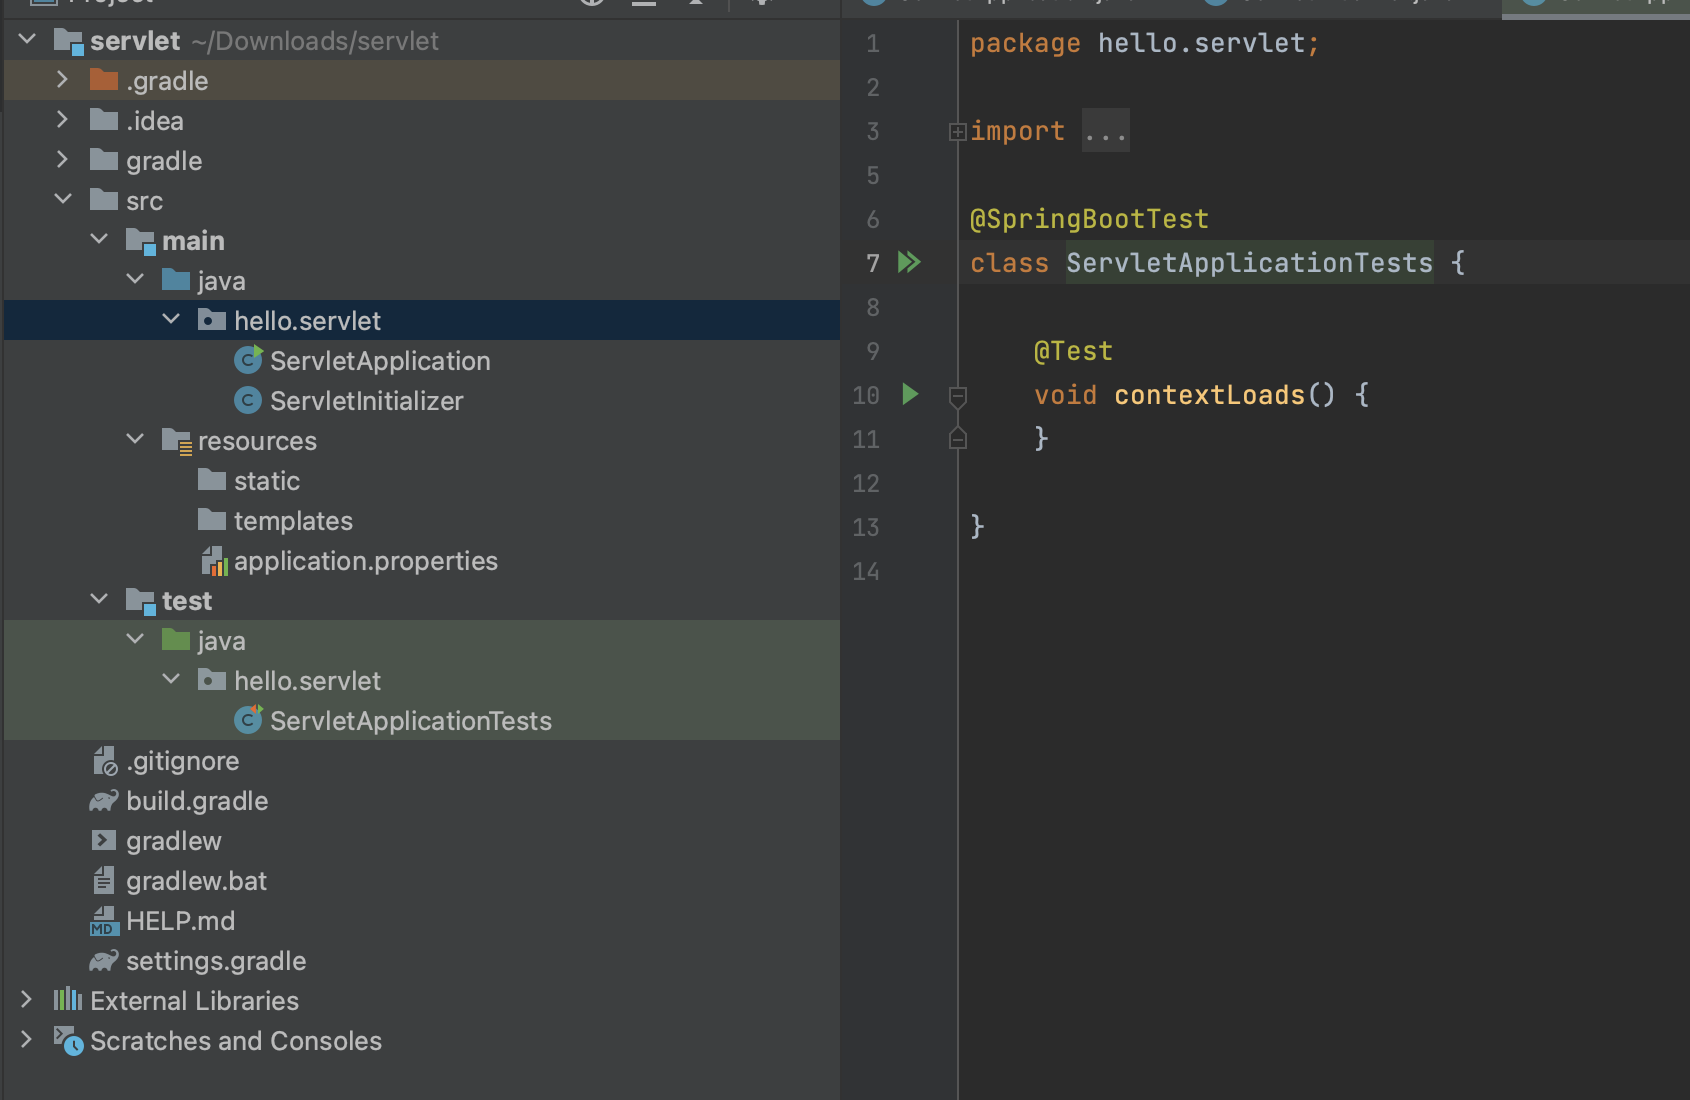Click the green java test folder icon
This screenshot has height=1100, width=1690.
176,640
